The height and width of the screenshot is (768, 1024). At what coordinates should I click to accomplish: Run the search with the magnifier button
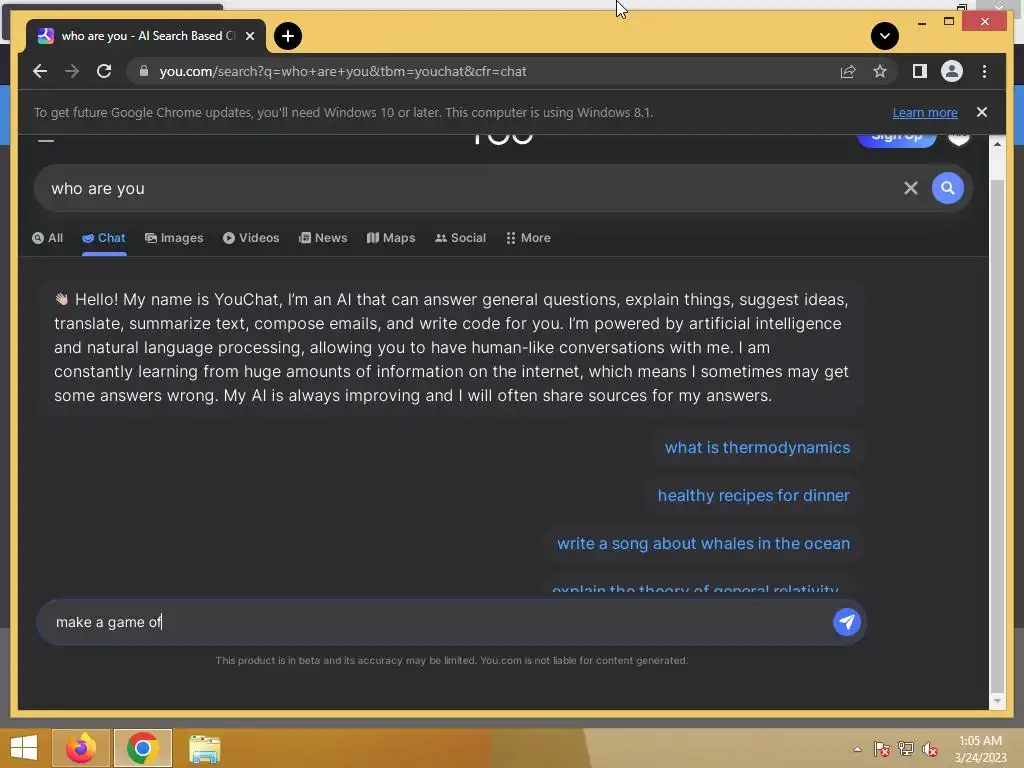(948, 188)
